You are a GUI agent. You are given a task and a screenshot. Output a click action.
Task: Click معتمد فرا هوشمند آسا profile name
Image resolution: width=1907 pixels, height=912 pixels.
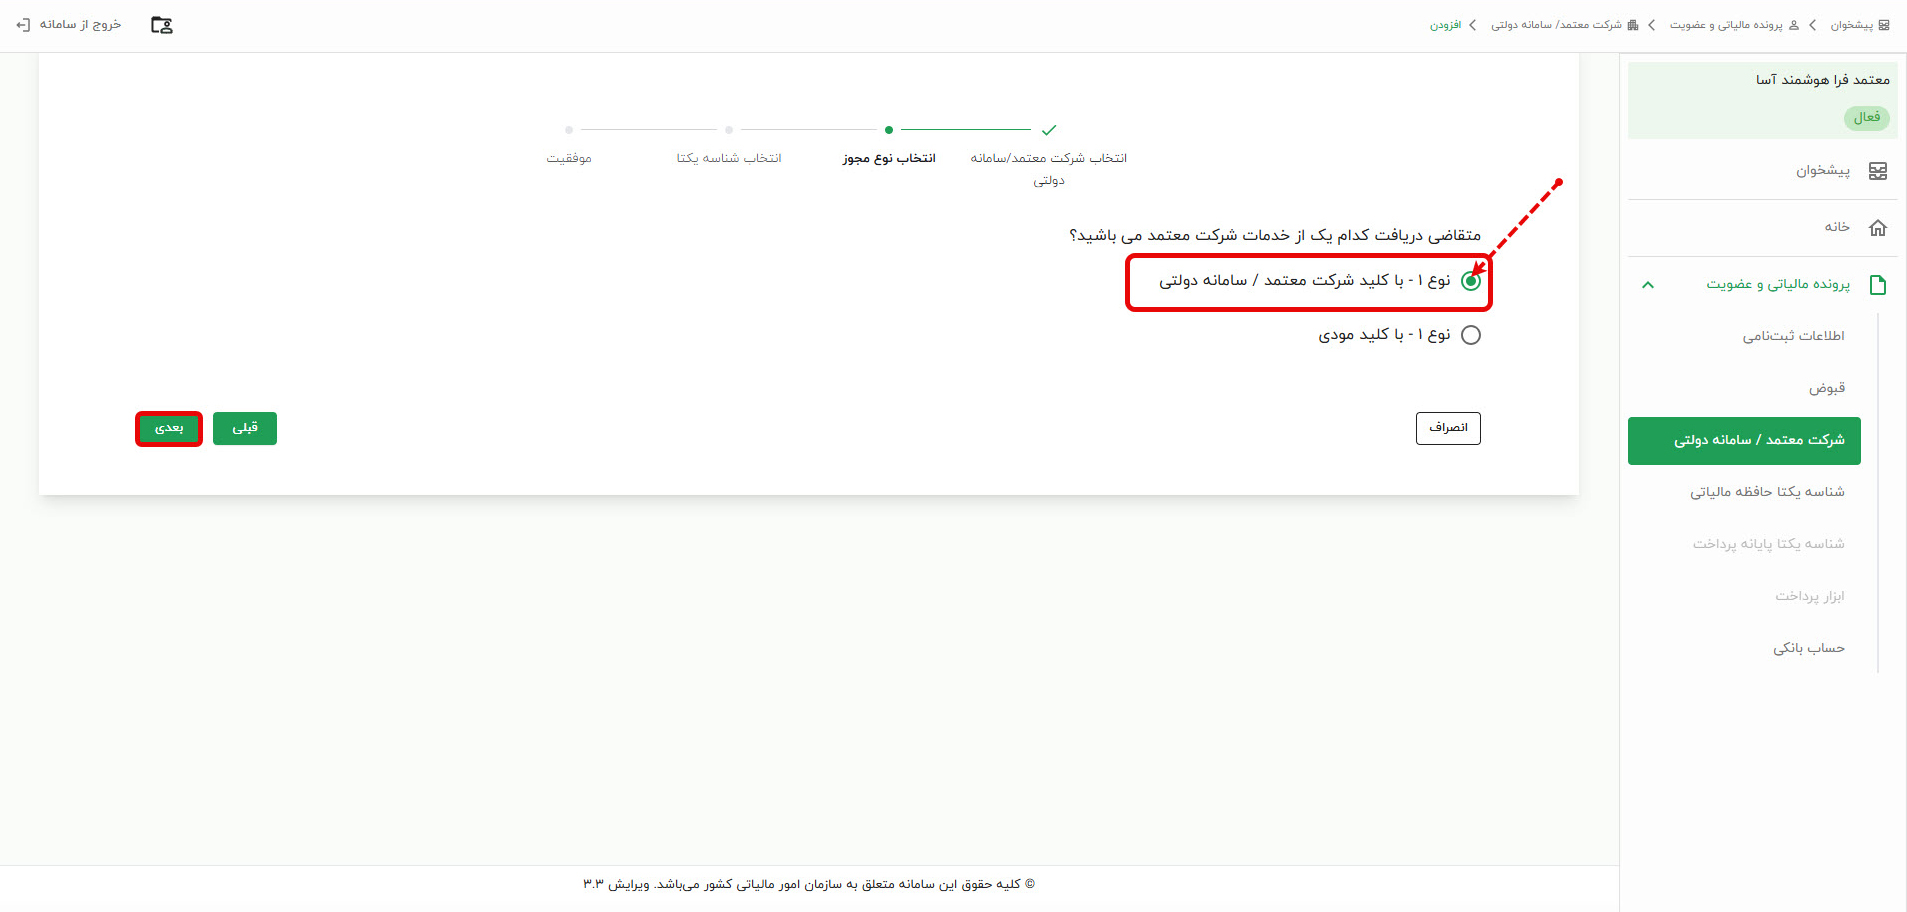tap(1822, 80)
